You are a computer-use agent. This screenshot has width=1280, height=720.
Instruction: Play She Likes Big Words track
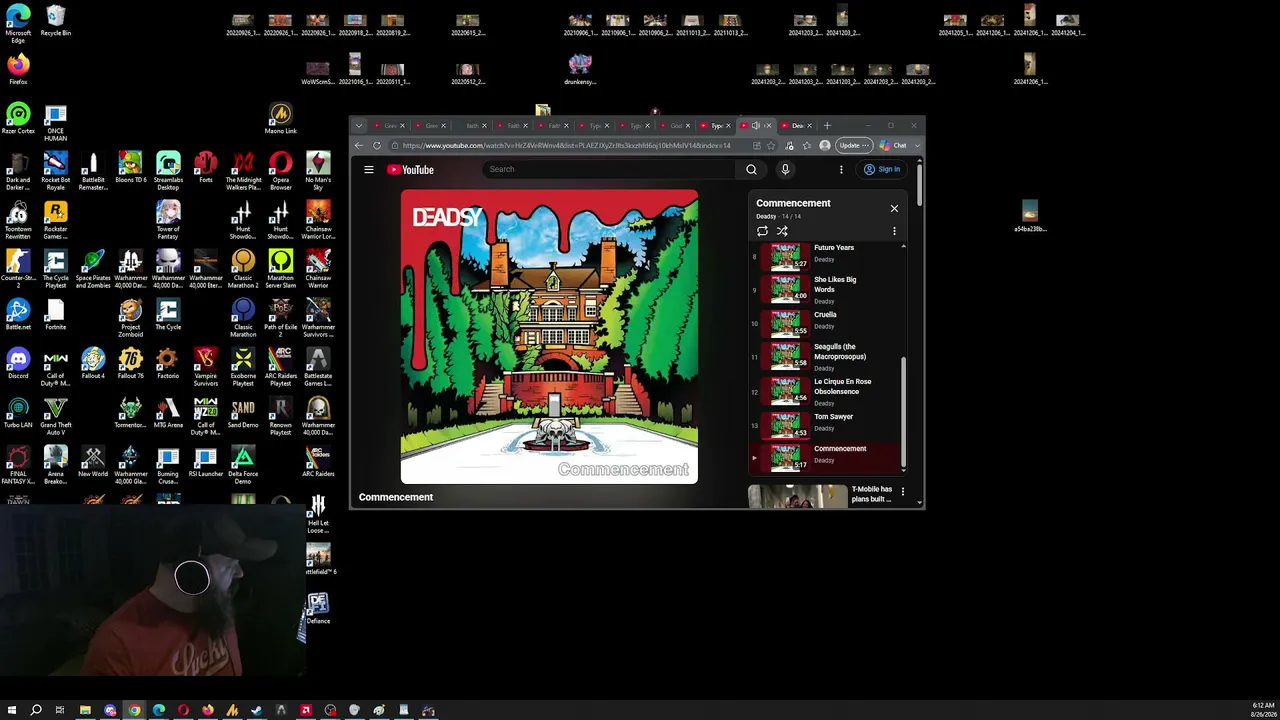(x=826, y=289)
